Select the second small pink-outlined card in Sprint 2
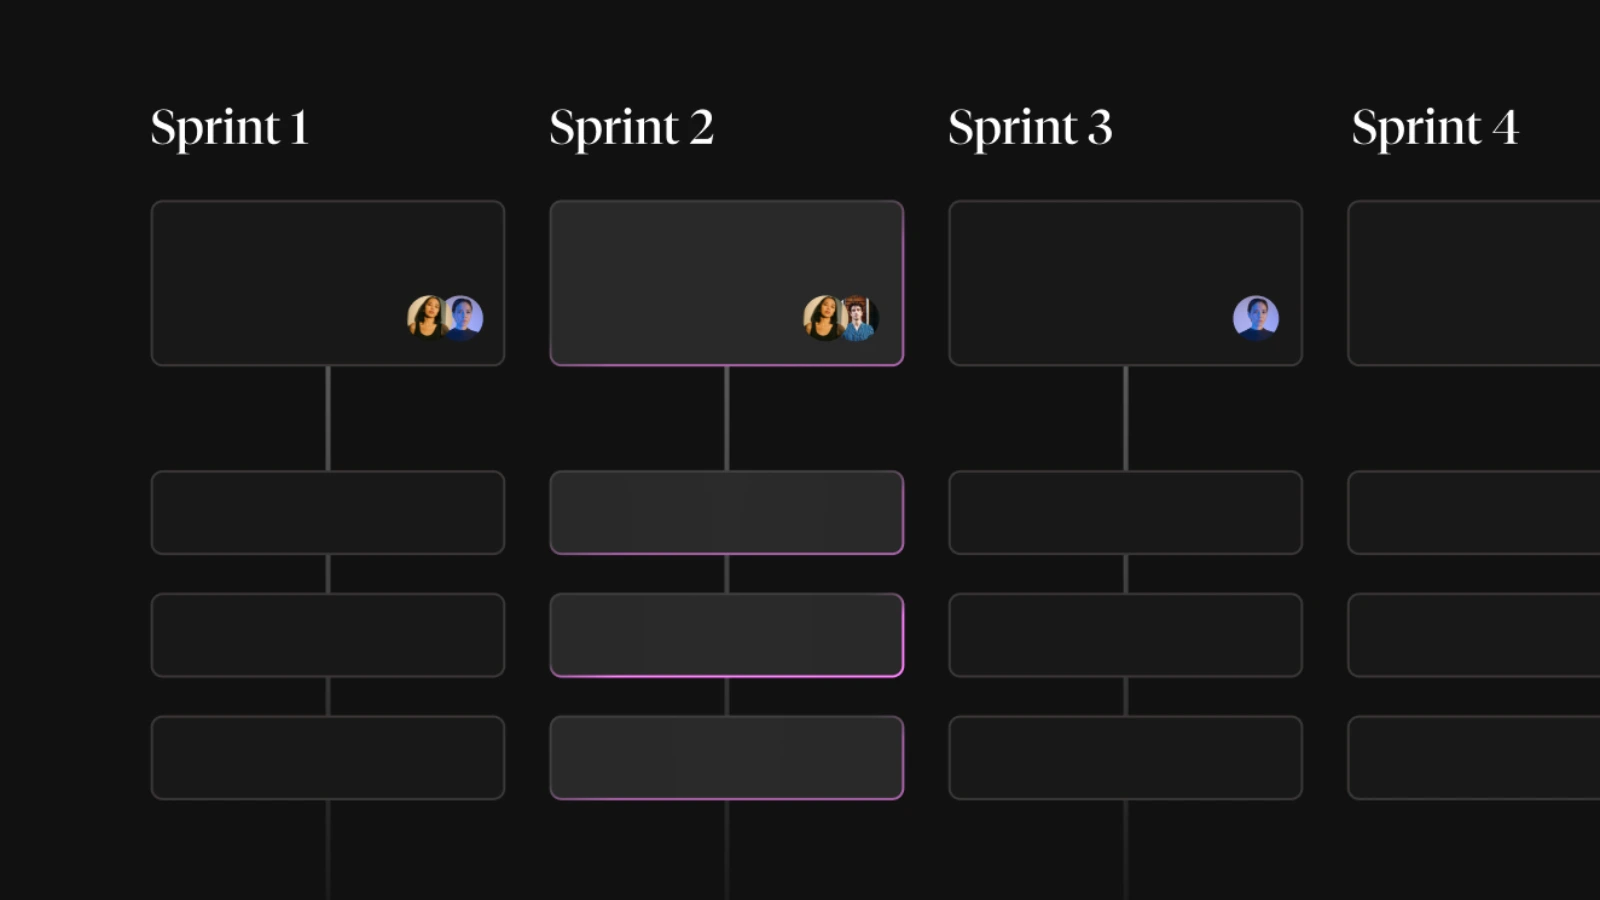 click(727, 635)
